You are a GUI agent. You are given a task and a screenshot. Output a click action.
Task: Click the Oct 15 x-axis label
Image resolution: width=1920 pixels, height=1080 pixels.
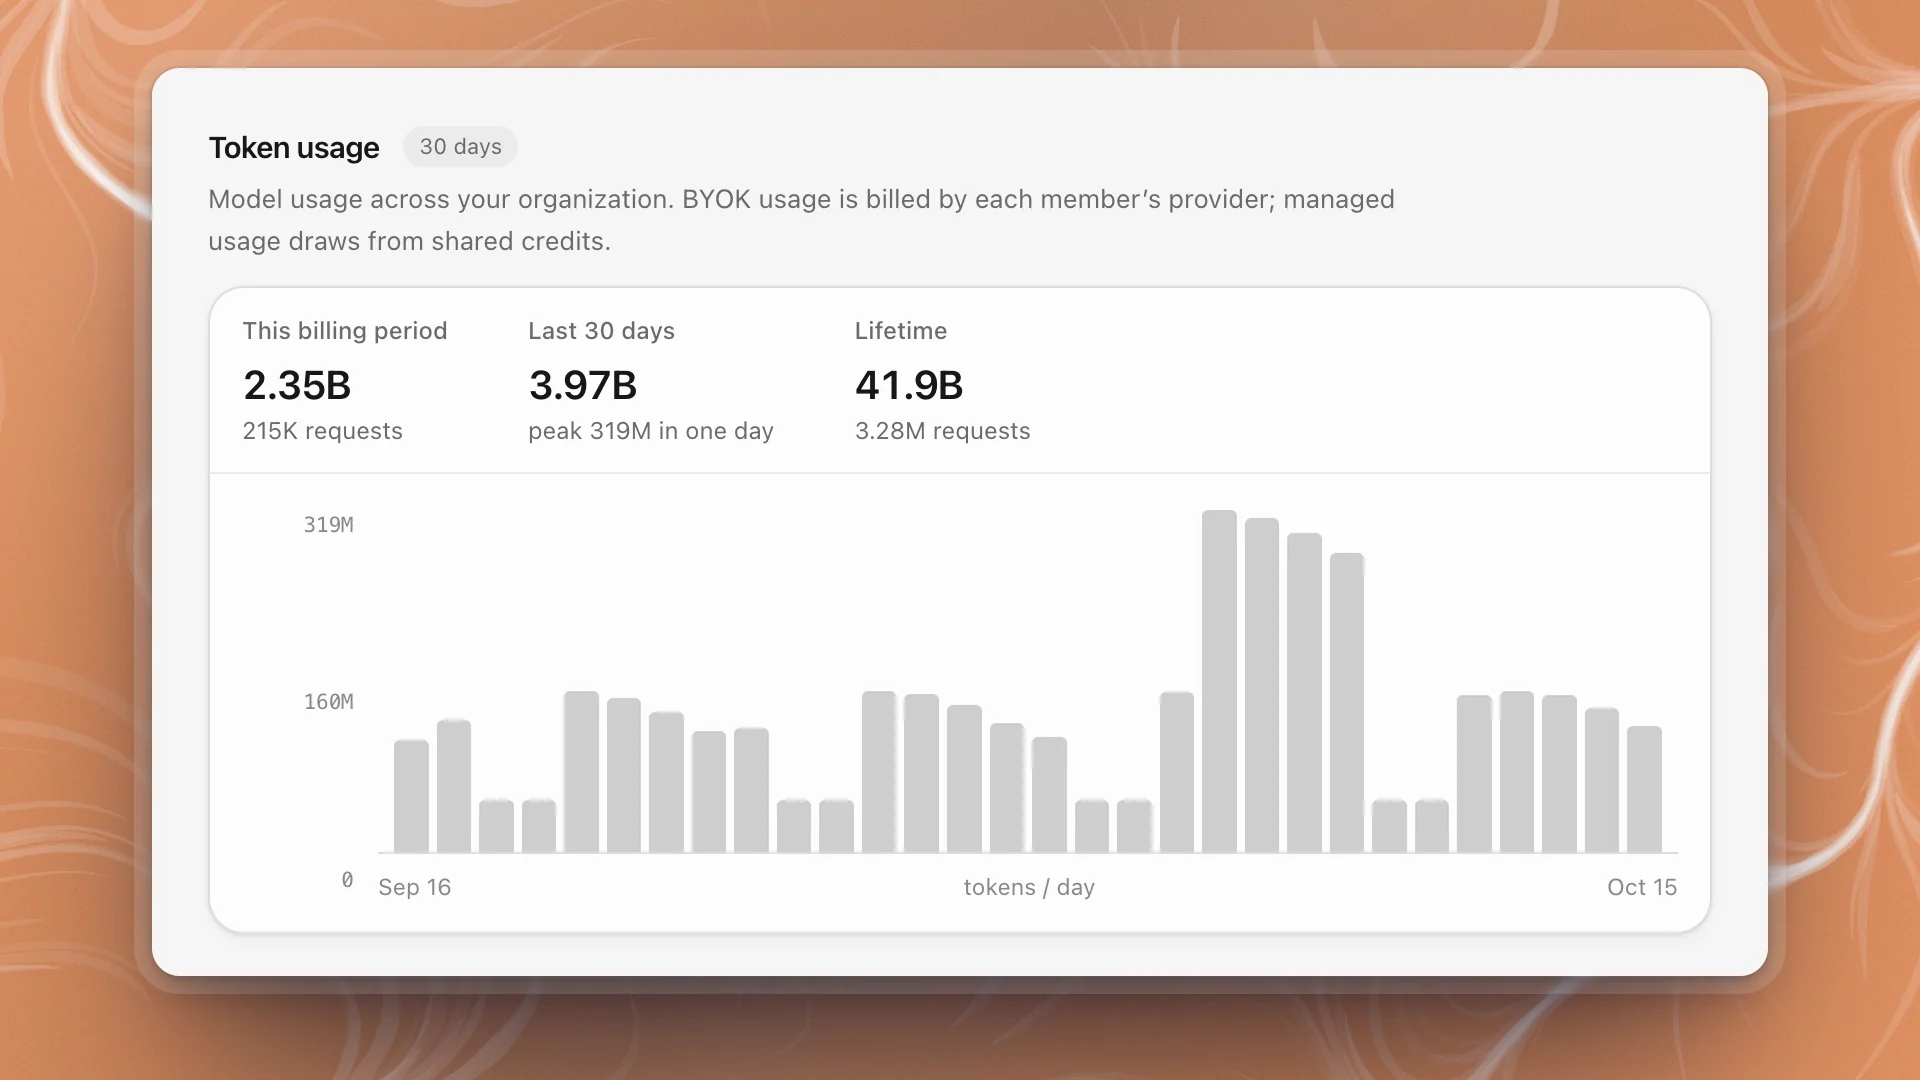pos(1642,887)
